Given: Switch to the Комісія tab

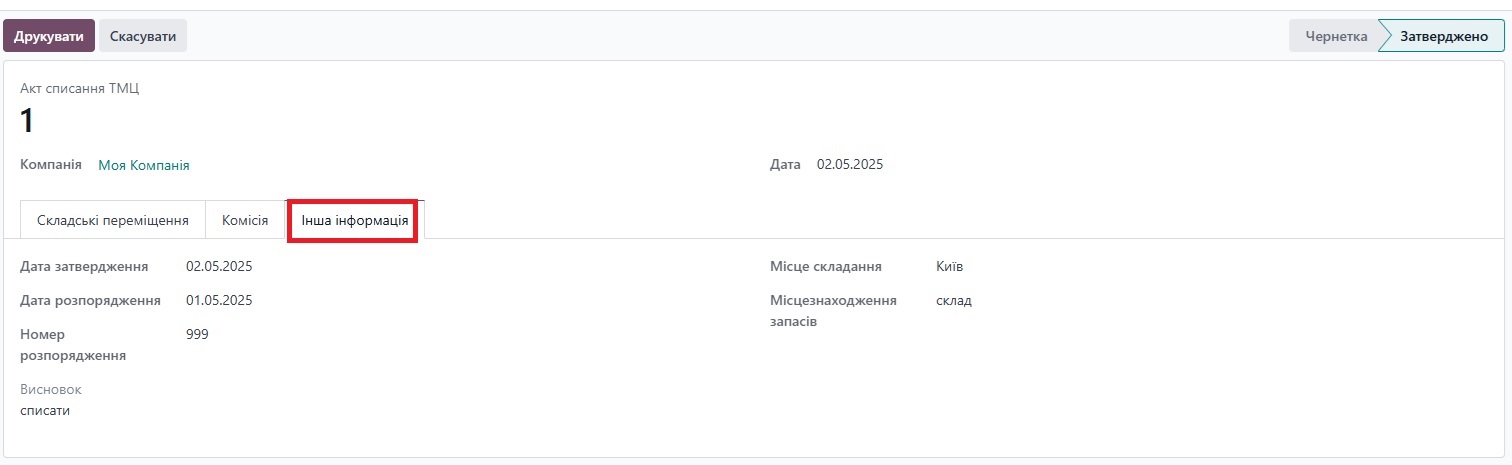Looking at the screenshot, I should pos(245,220).
